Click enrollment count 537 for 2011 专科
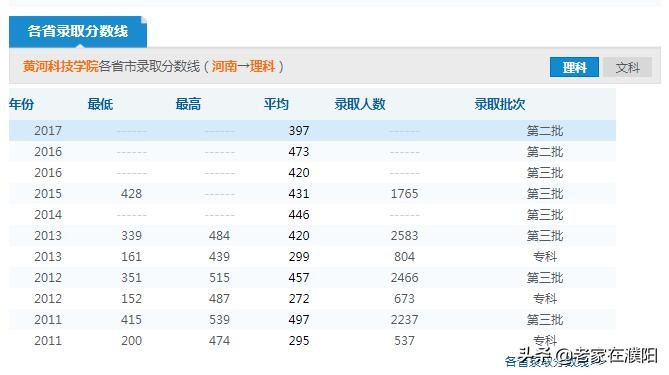Viewport: 669px width, 375px height. pos(404,340)
